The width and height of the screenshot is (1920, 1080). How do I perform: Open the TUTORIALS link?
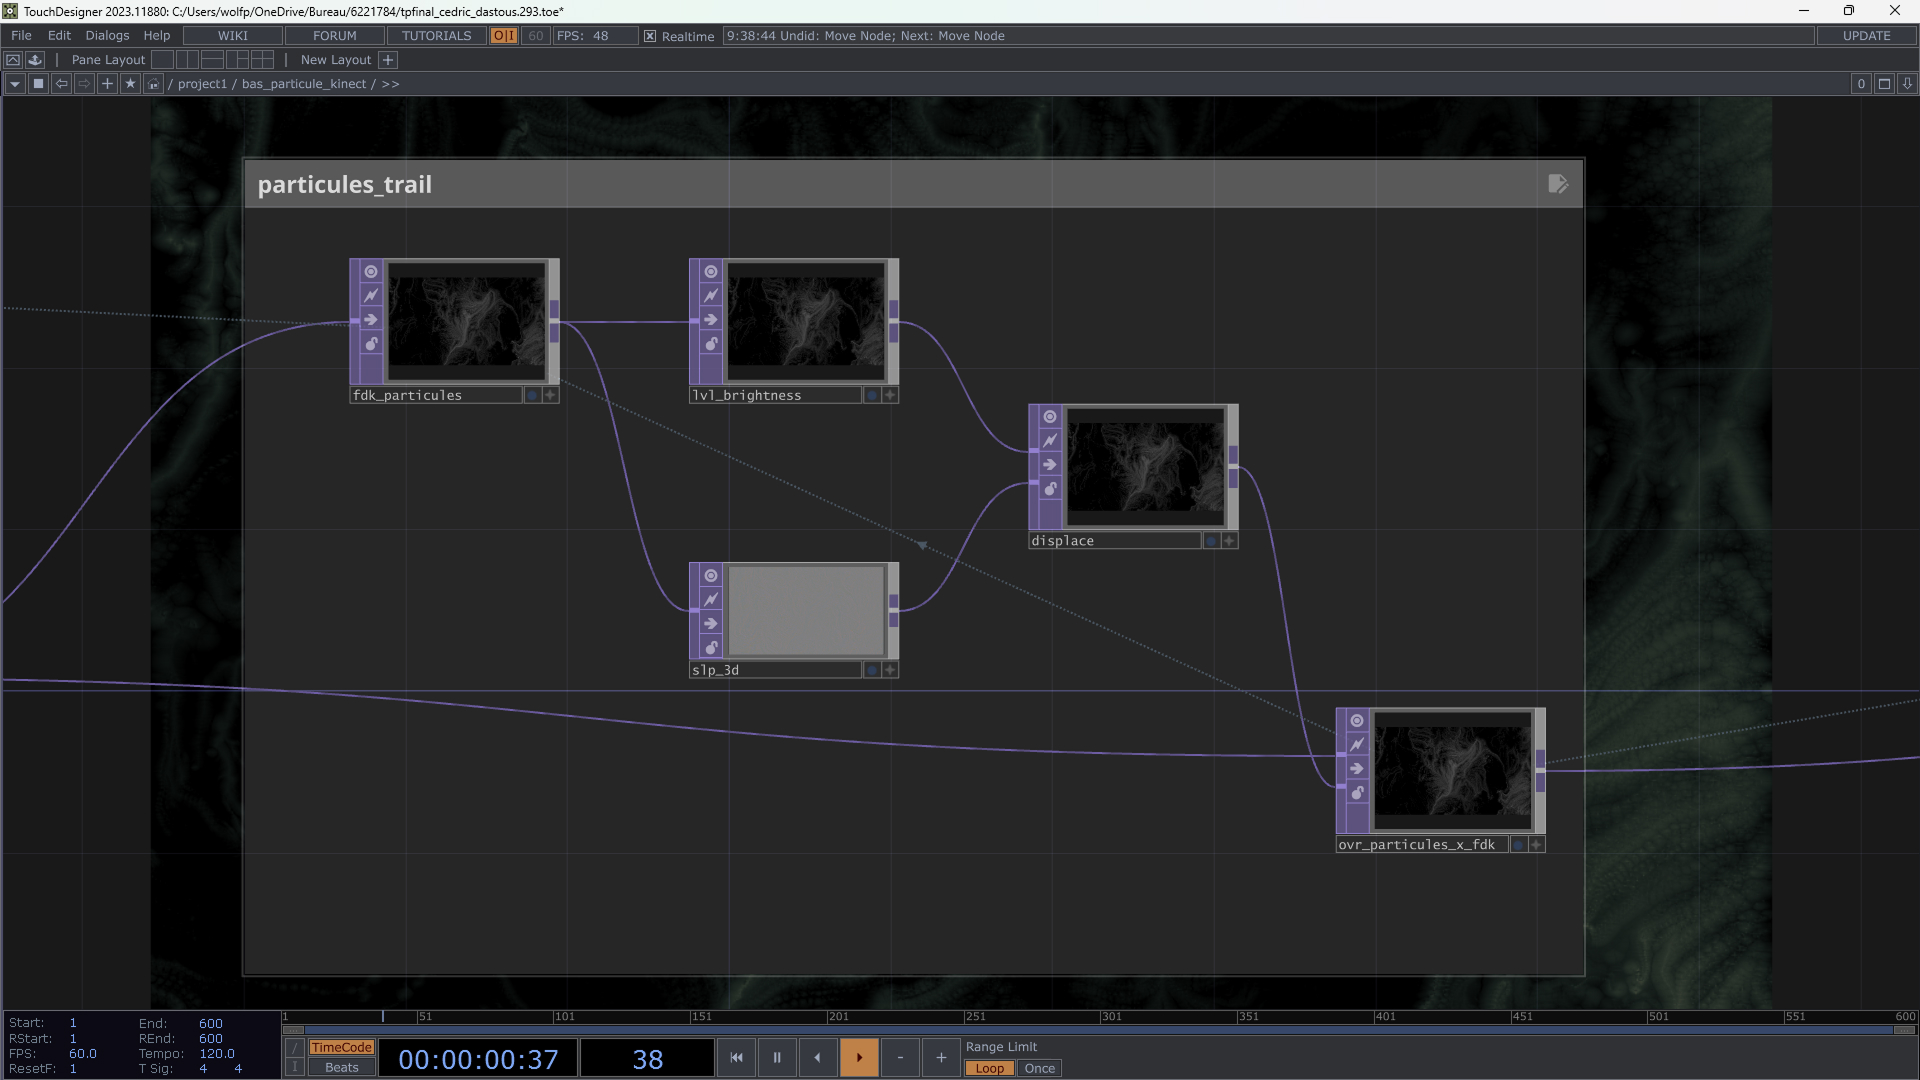tap(436, 36)
